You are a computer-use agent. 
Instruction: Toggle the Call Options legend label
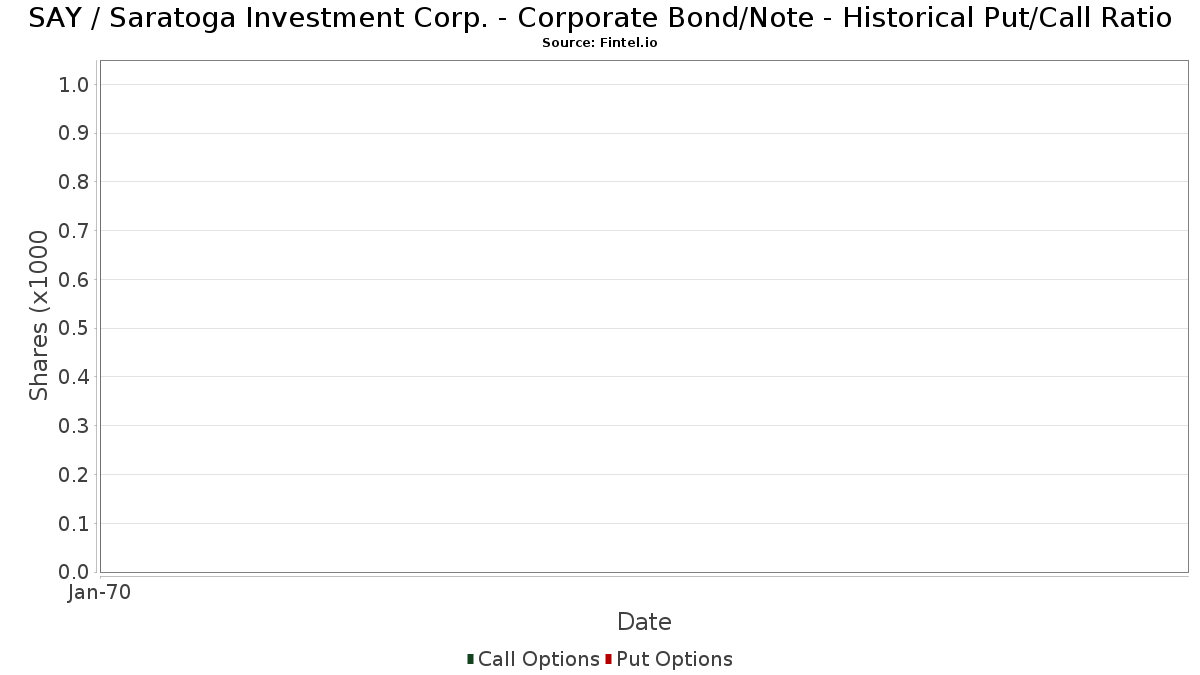tap(538, 659)
